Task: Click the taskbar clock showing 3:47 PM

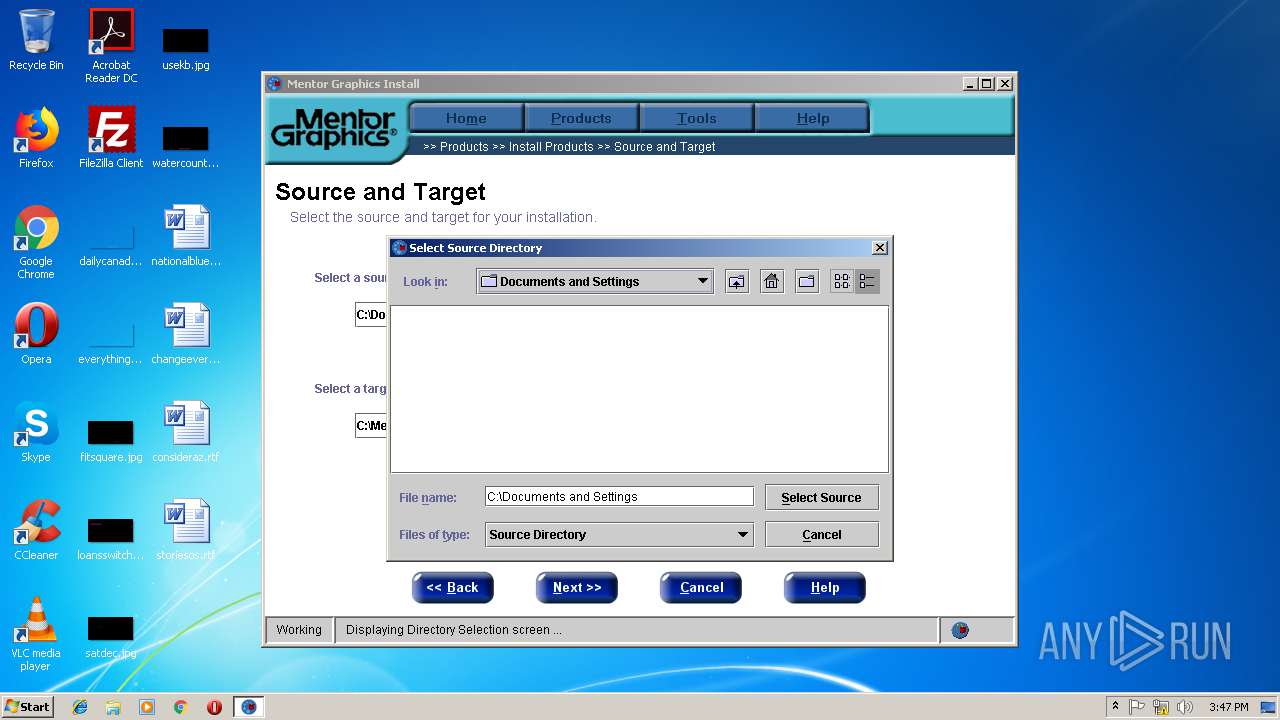Action: (x=1228, y=707)
